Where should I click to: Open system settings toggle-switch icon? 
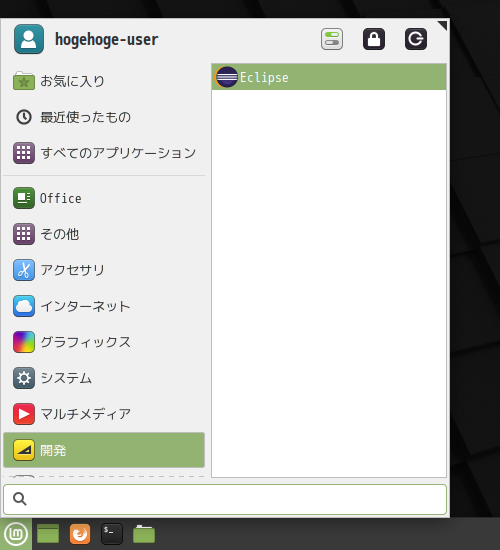pyautogui.click(x=332, y=39)
